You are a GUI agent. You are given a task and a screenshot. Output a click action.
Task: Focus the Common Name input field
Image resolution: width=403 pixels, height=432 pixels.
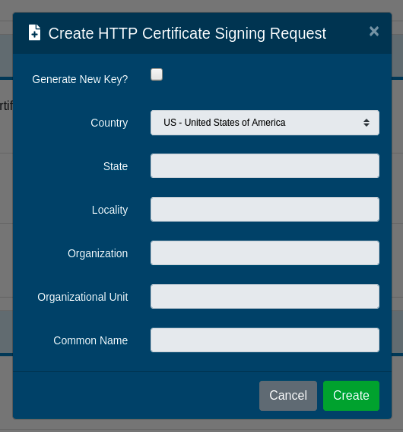pos(265,340)
